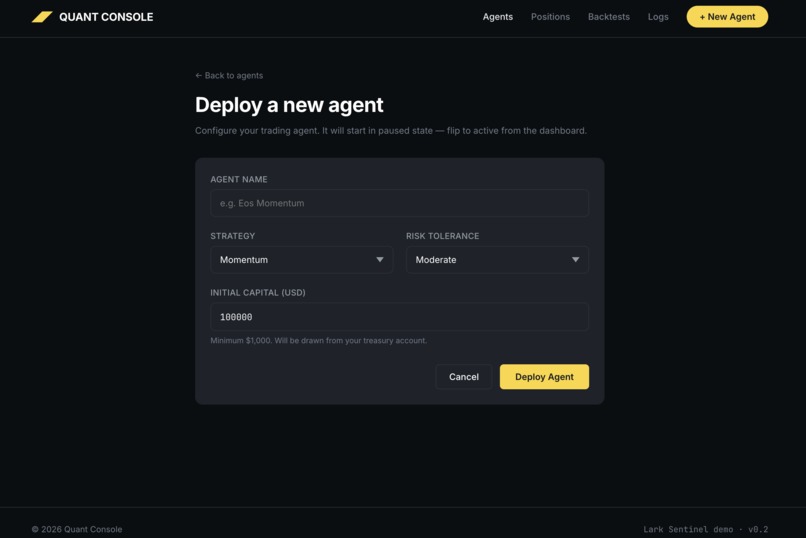Screen dimensions: 806x538
Task: Click the Deploy Agent button
Action: (544, 377)
